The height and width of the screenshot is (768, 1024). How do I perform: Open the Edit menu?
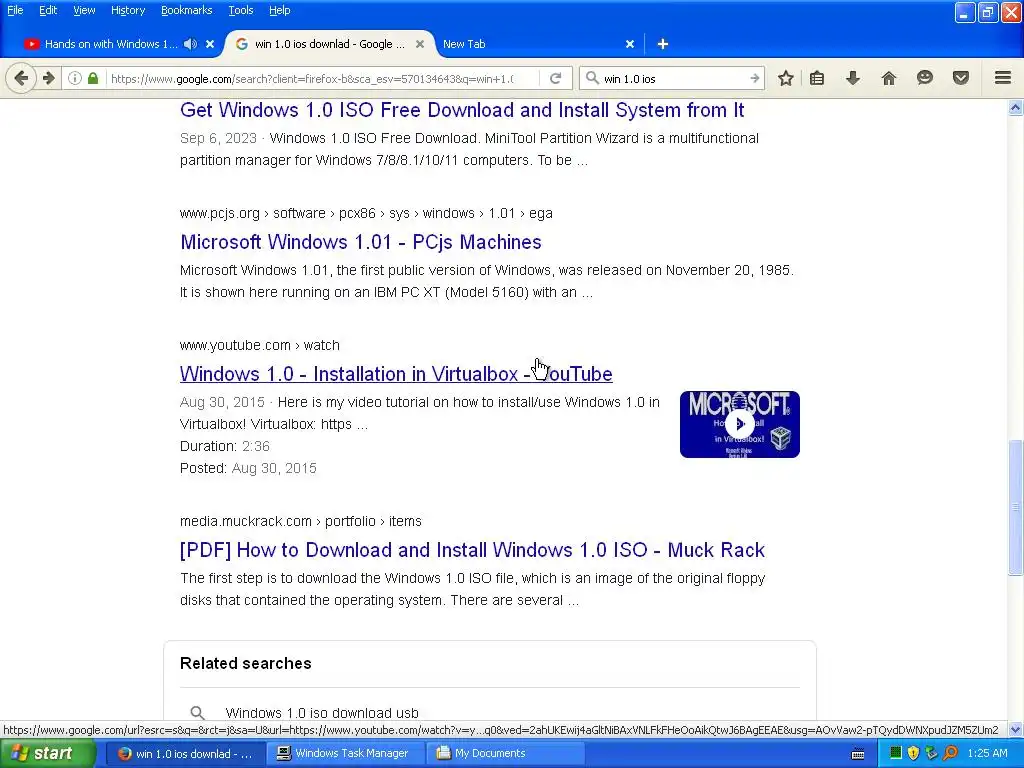48,10
